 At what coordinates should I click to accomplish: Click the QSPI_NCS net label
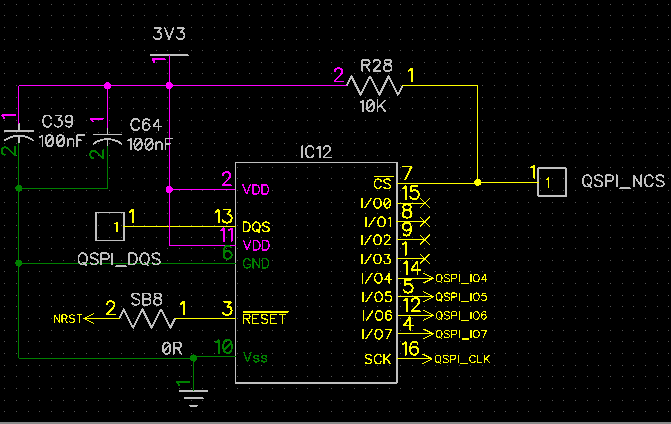tap(623, 181)
